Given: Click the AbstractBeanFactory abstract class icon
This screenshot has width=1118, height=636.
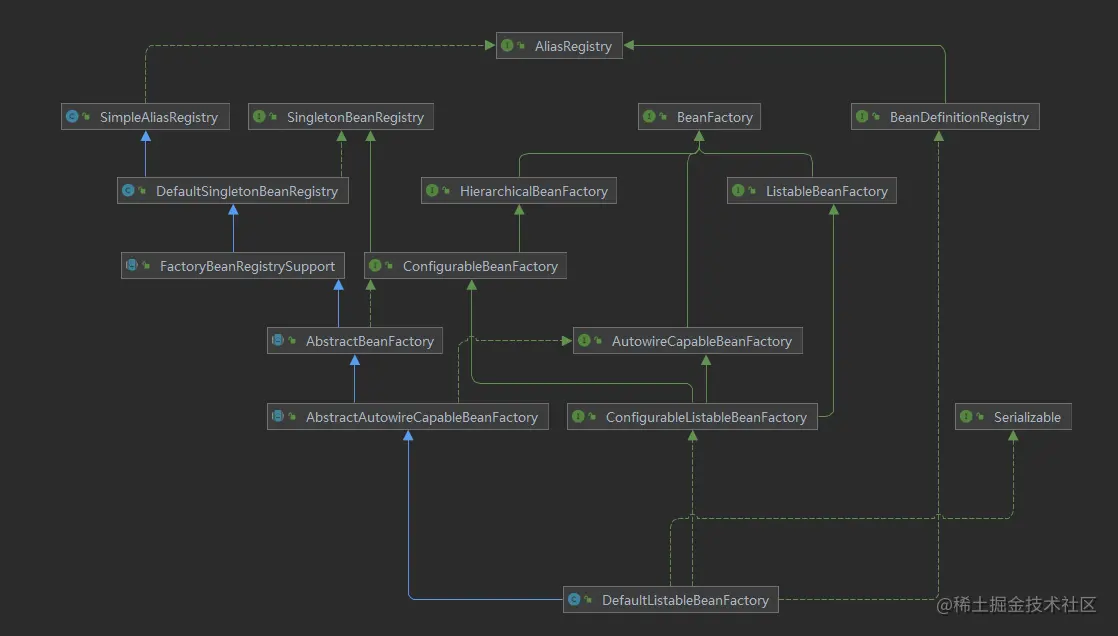Looking at the screenshot, I should click(x=278, y=340).
